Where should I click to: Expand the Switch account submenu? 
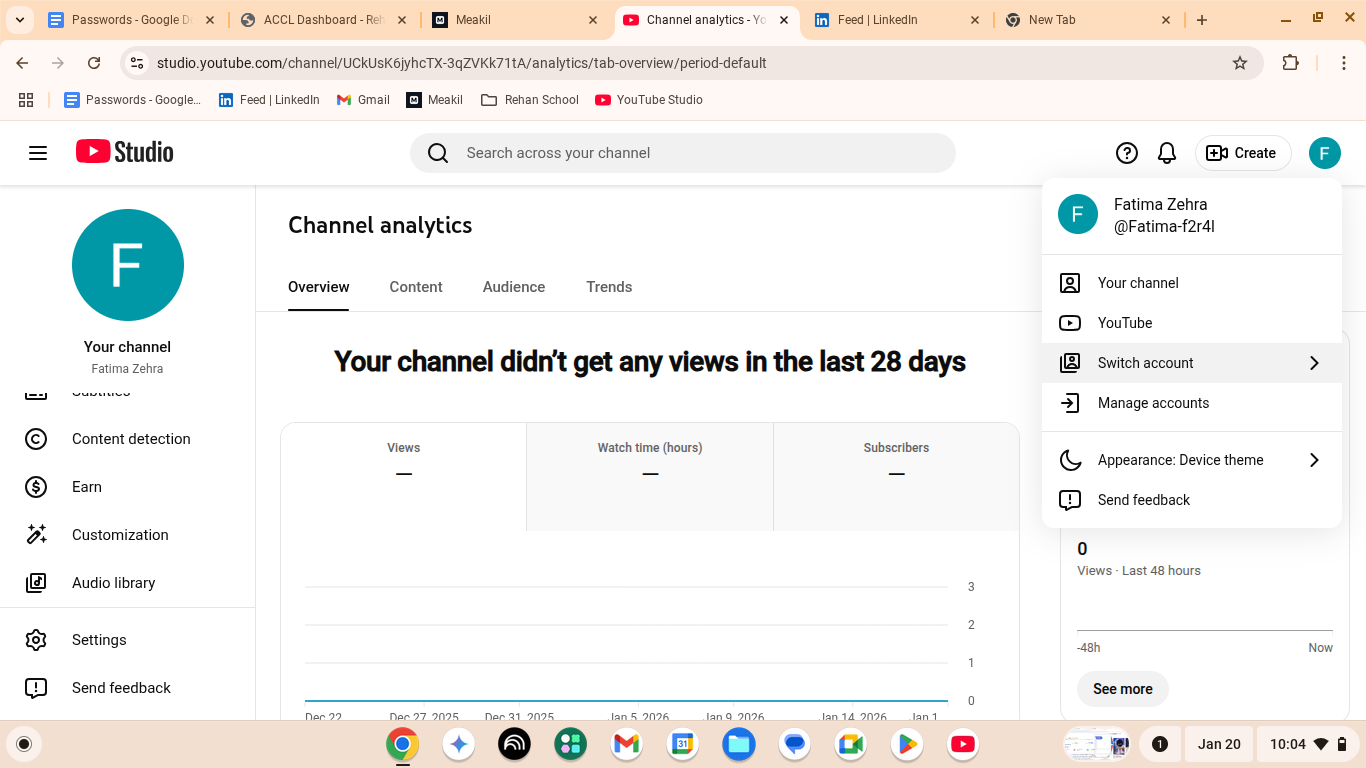click(x=1314, y=363)
